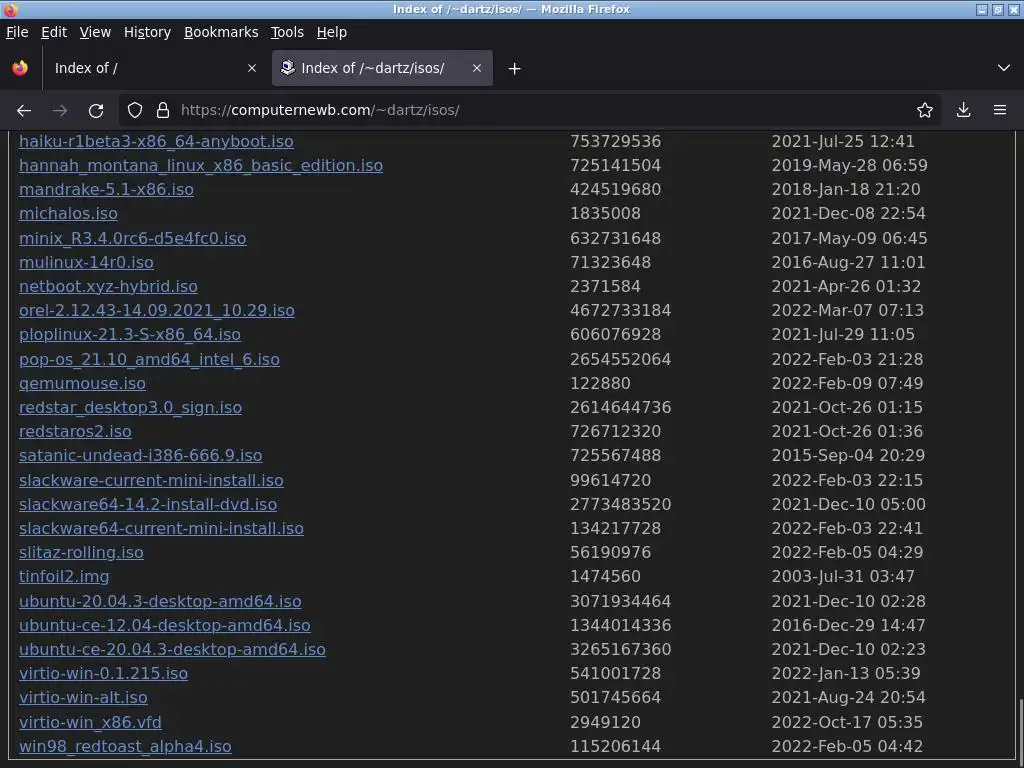Select file size 4672733184
The width and height of the screenshot is (1024, 768).
(x=620, y=311)
